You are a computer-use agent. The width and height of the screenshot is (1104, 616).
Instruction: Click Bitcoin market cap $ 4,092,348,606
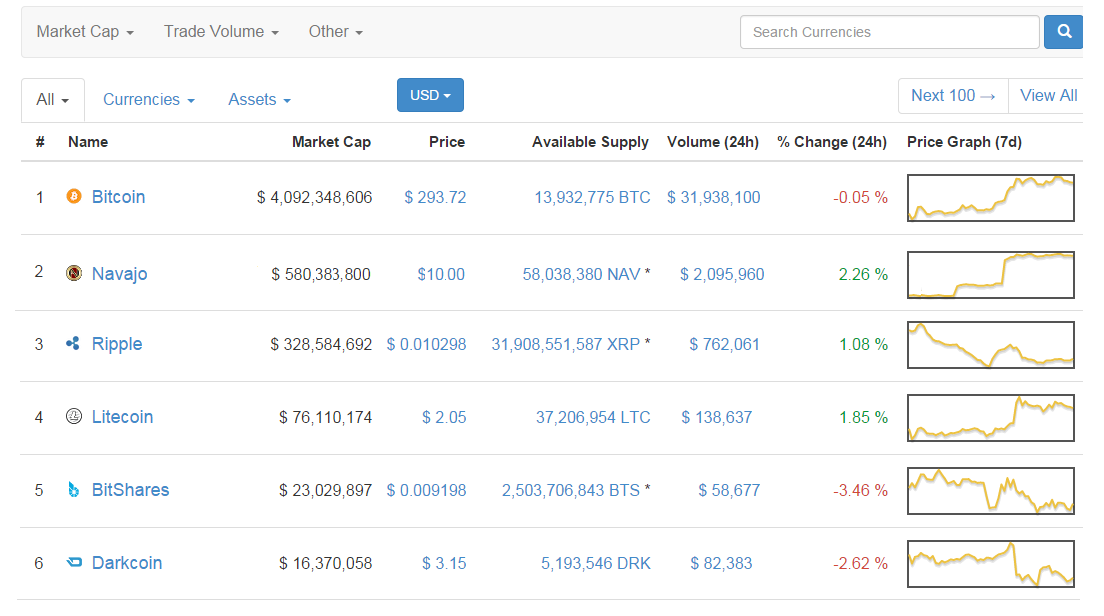click(x=314, y=197)
